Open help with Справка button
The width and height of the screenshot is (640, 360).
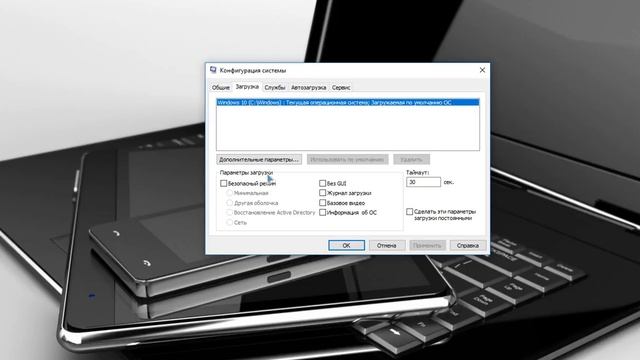[x=468, y=245]
